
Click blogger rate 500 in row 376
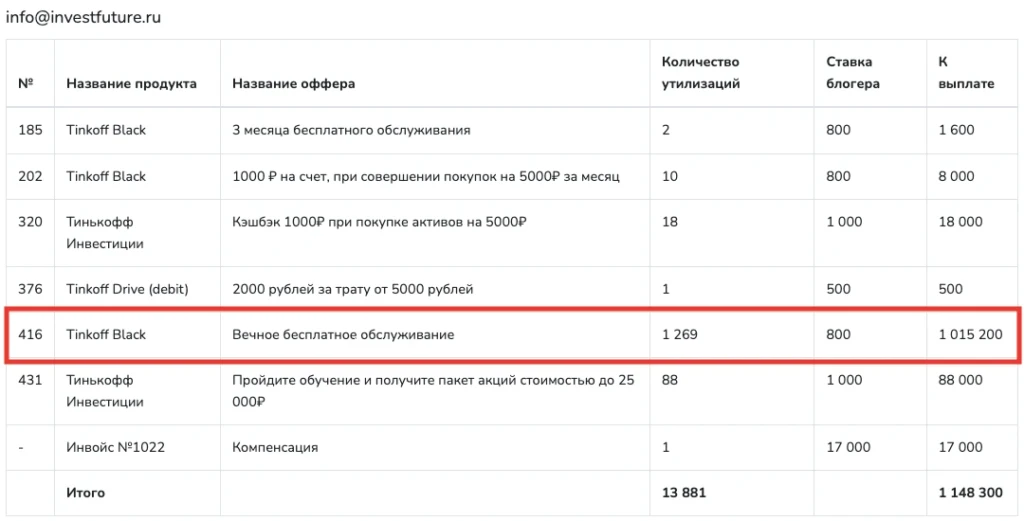pos(839,289)
